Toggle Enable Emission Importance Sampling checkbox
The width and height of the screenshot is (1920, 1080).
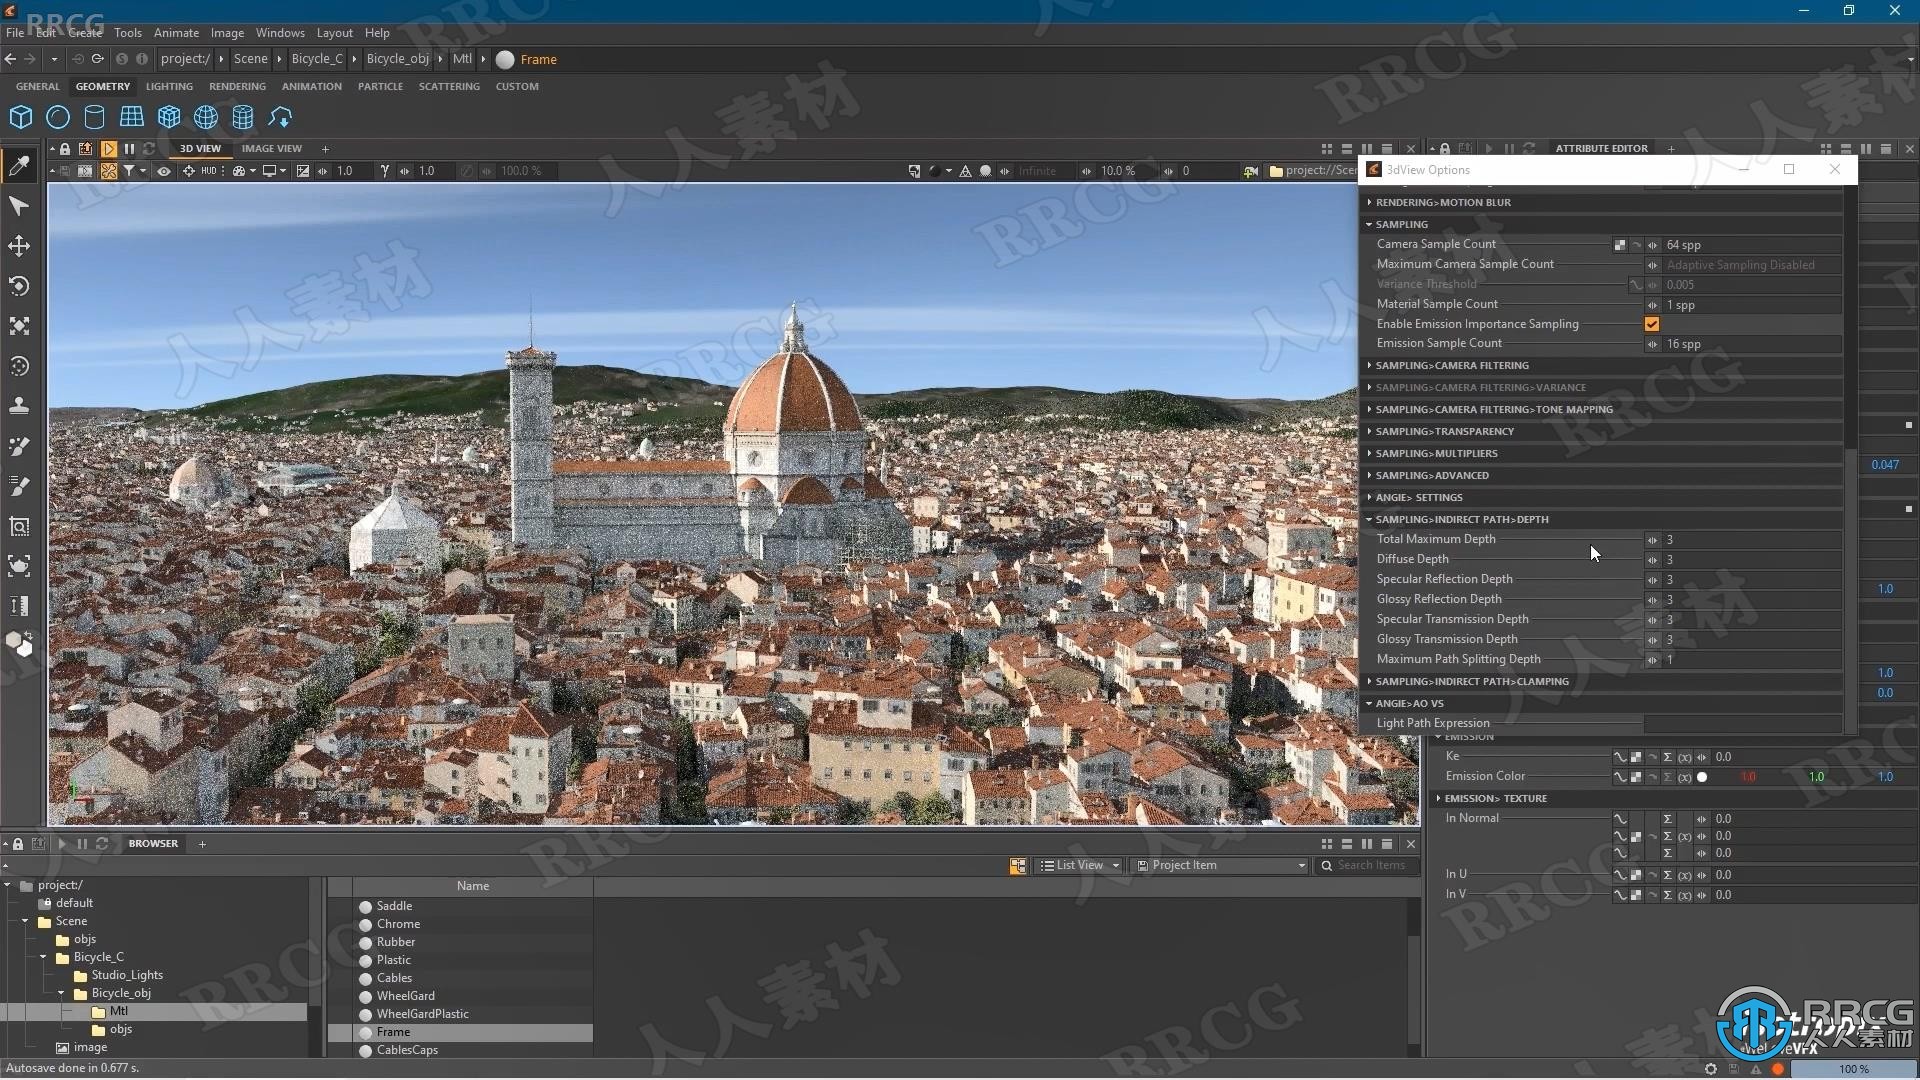coord(1652,323)
